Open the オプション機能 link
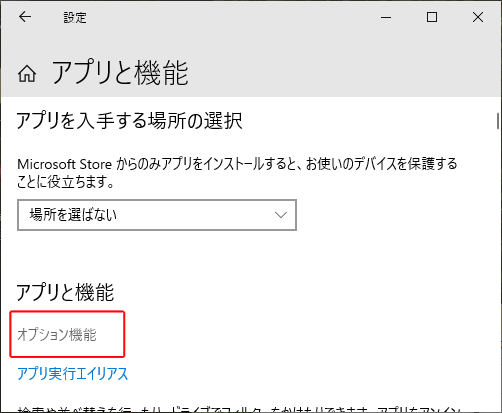Viewport: 502px width, 413px height. click(57, 334)
